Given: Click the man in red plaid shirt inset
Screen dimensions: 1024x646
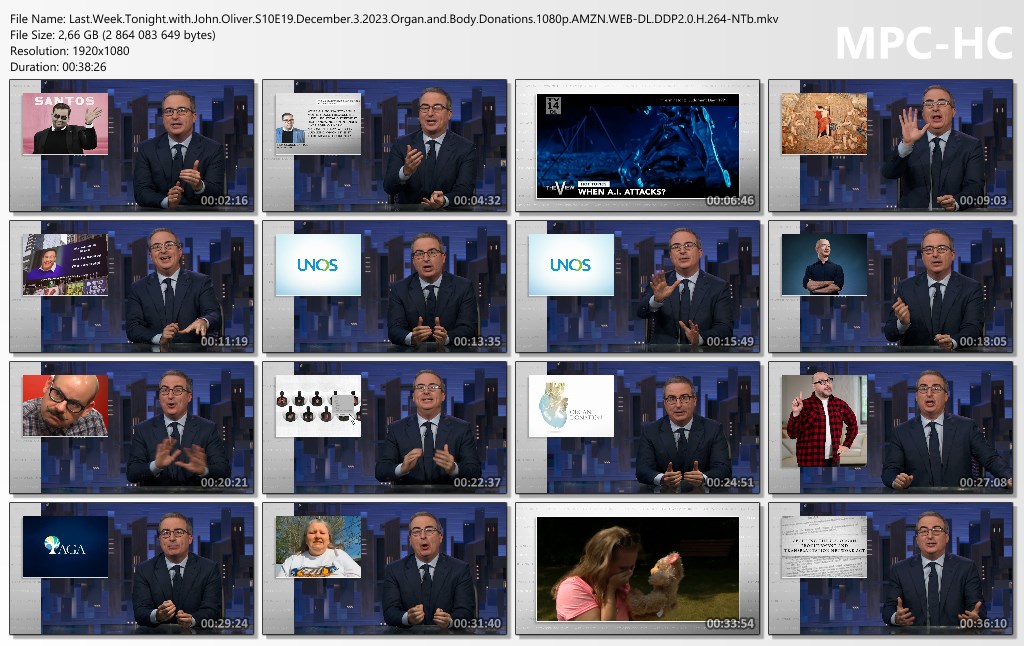Looking at the screenshot, I should point(823,420).
